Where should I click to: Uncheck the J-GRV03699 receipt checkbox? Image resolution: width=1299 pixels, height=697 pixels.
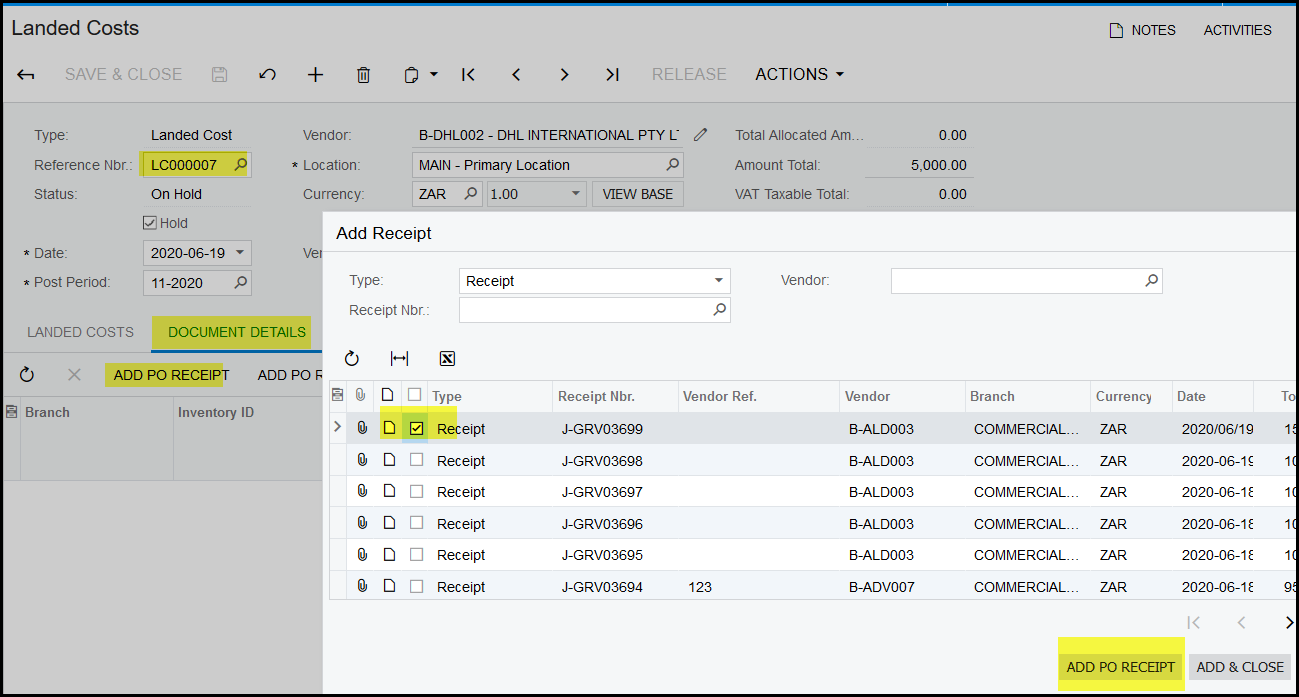pos(417,429)
